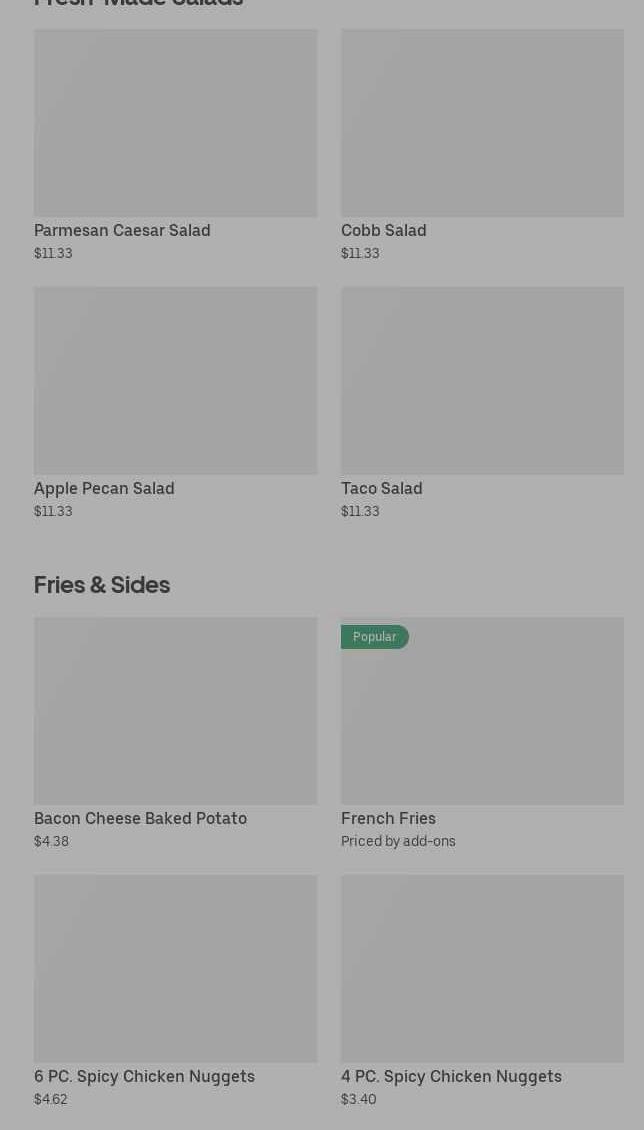Viewport: 644px width, 1130px height.
Task: Select the Apple Pecan Salad image
Action: click(x=175, y=381)
